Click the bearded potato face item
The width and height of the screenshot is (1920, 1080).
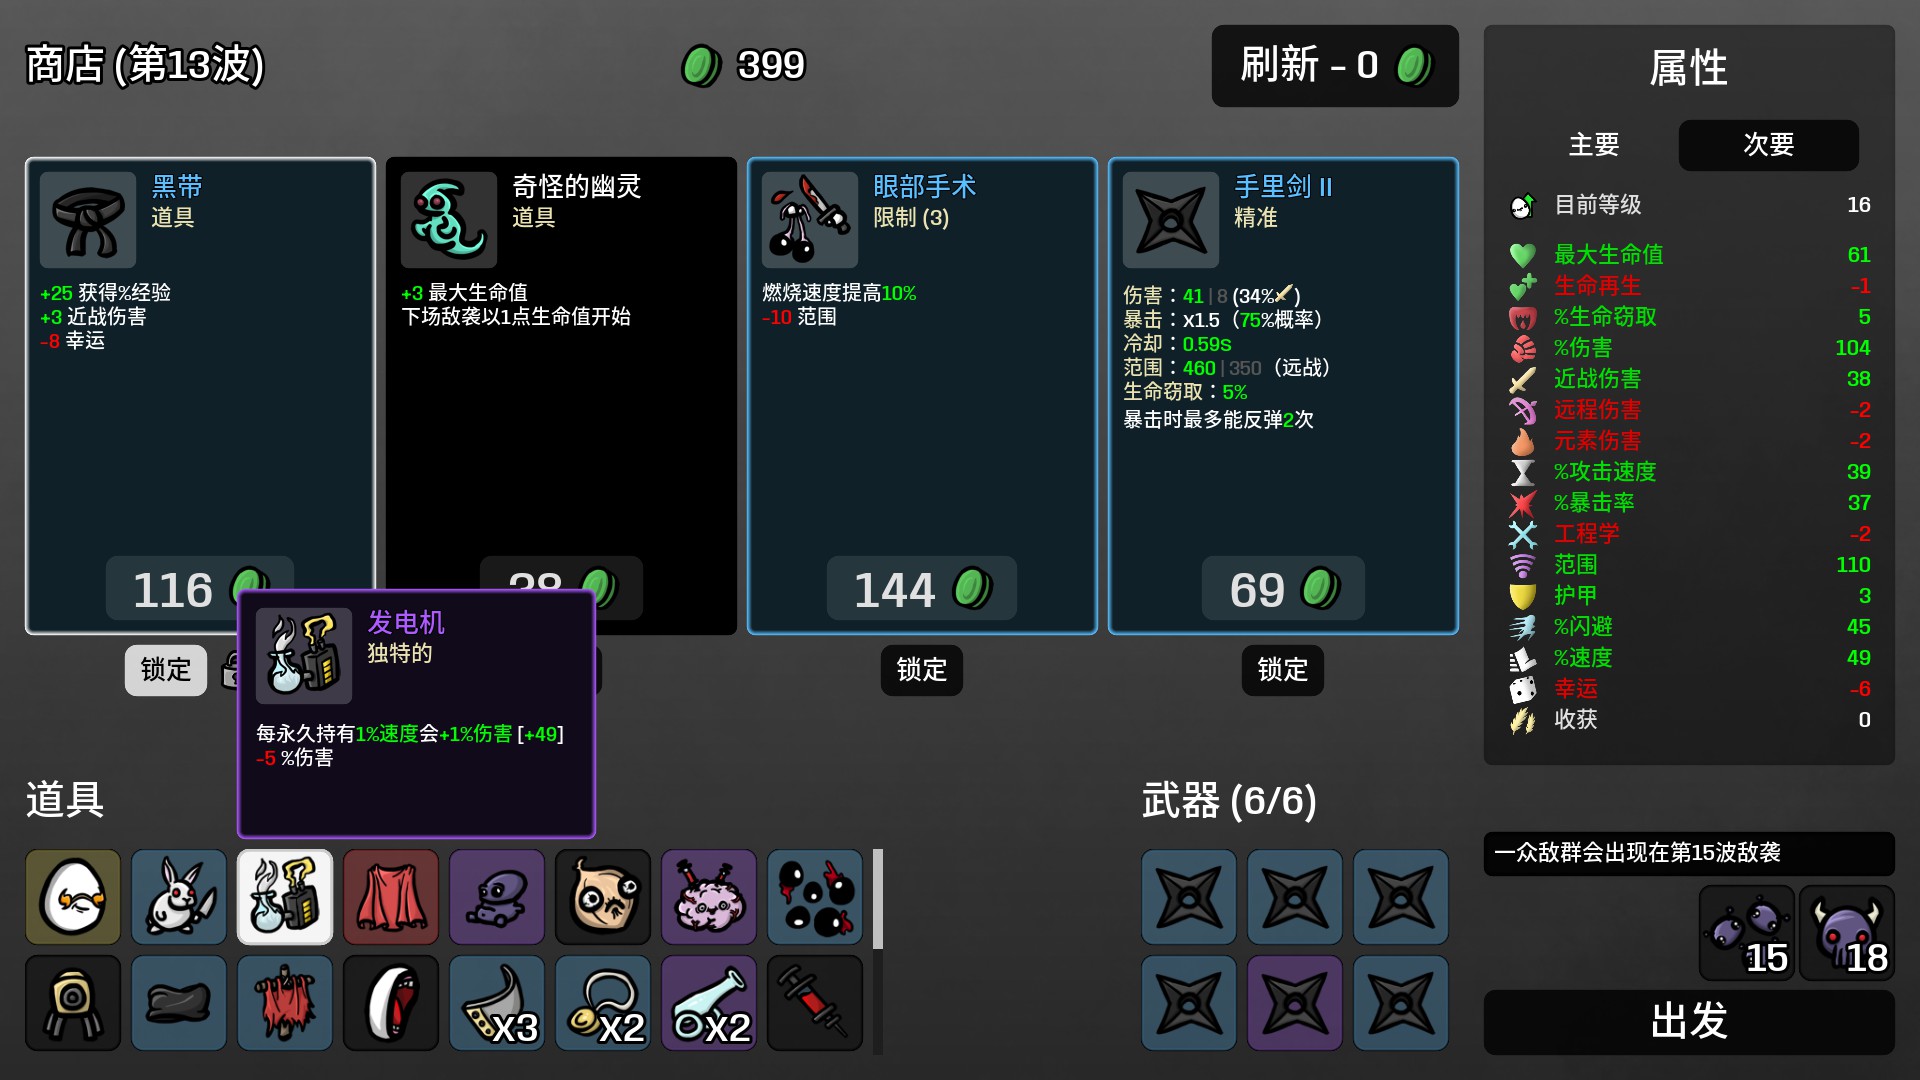point(603,897)
